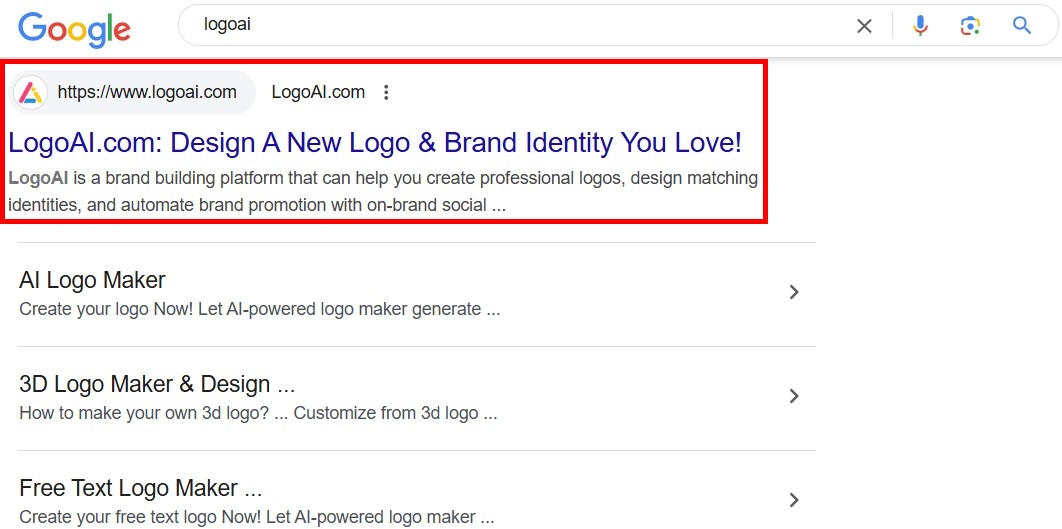Image resolution: width=1062 pixels, height=529 pixels.
Task: Select the "Free Text Logo Maker" sitelink title
Action: point(140,488)
